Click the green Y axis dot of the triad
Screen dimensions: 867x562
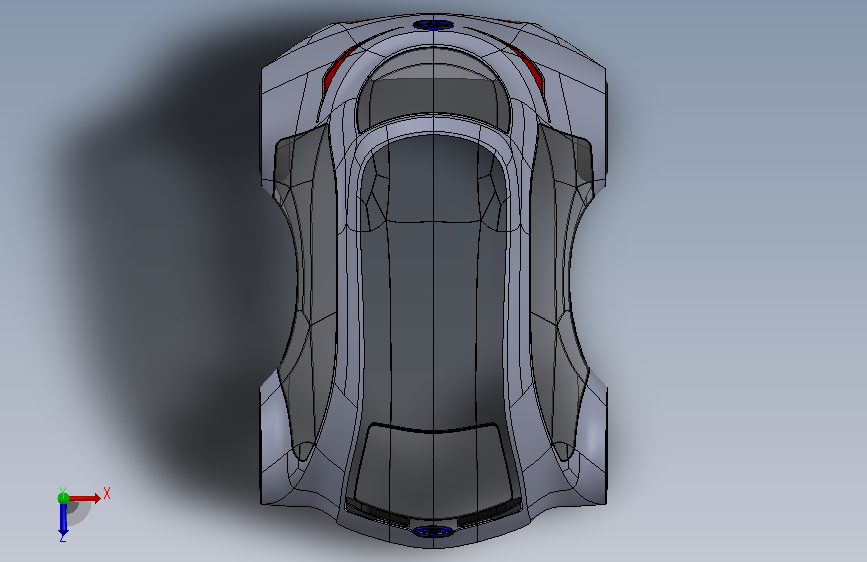click(x=63, y=498)
